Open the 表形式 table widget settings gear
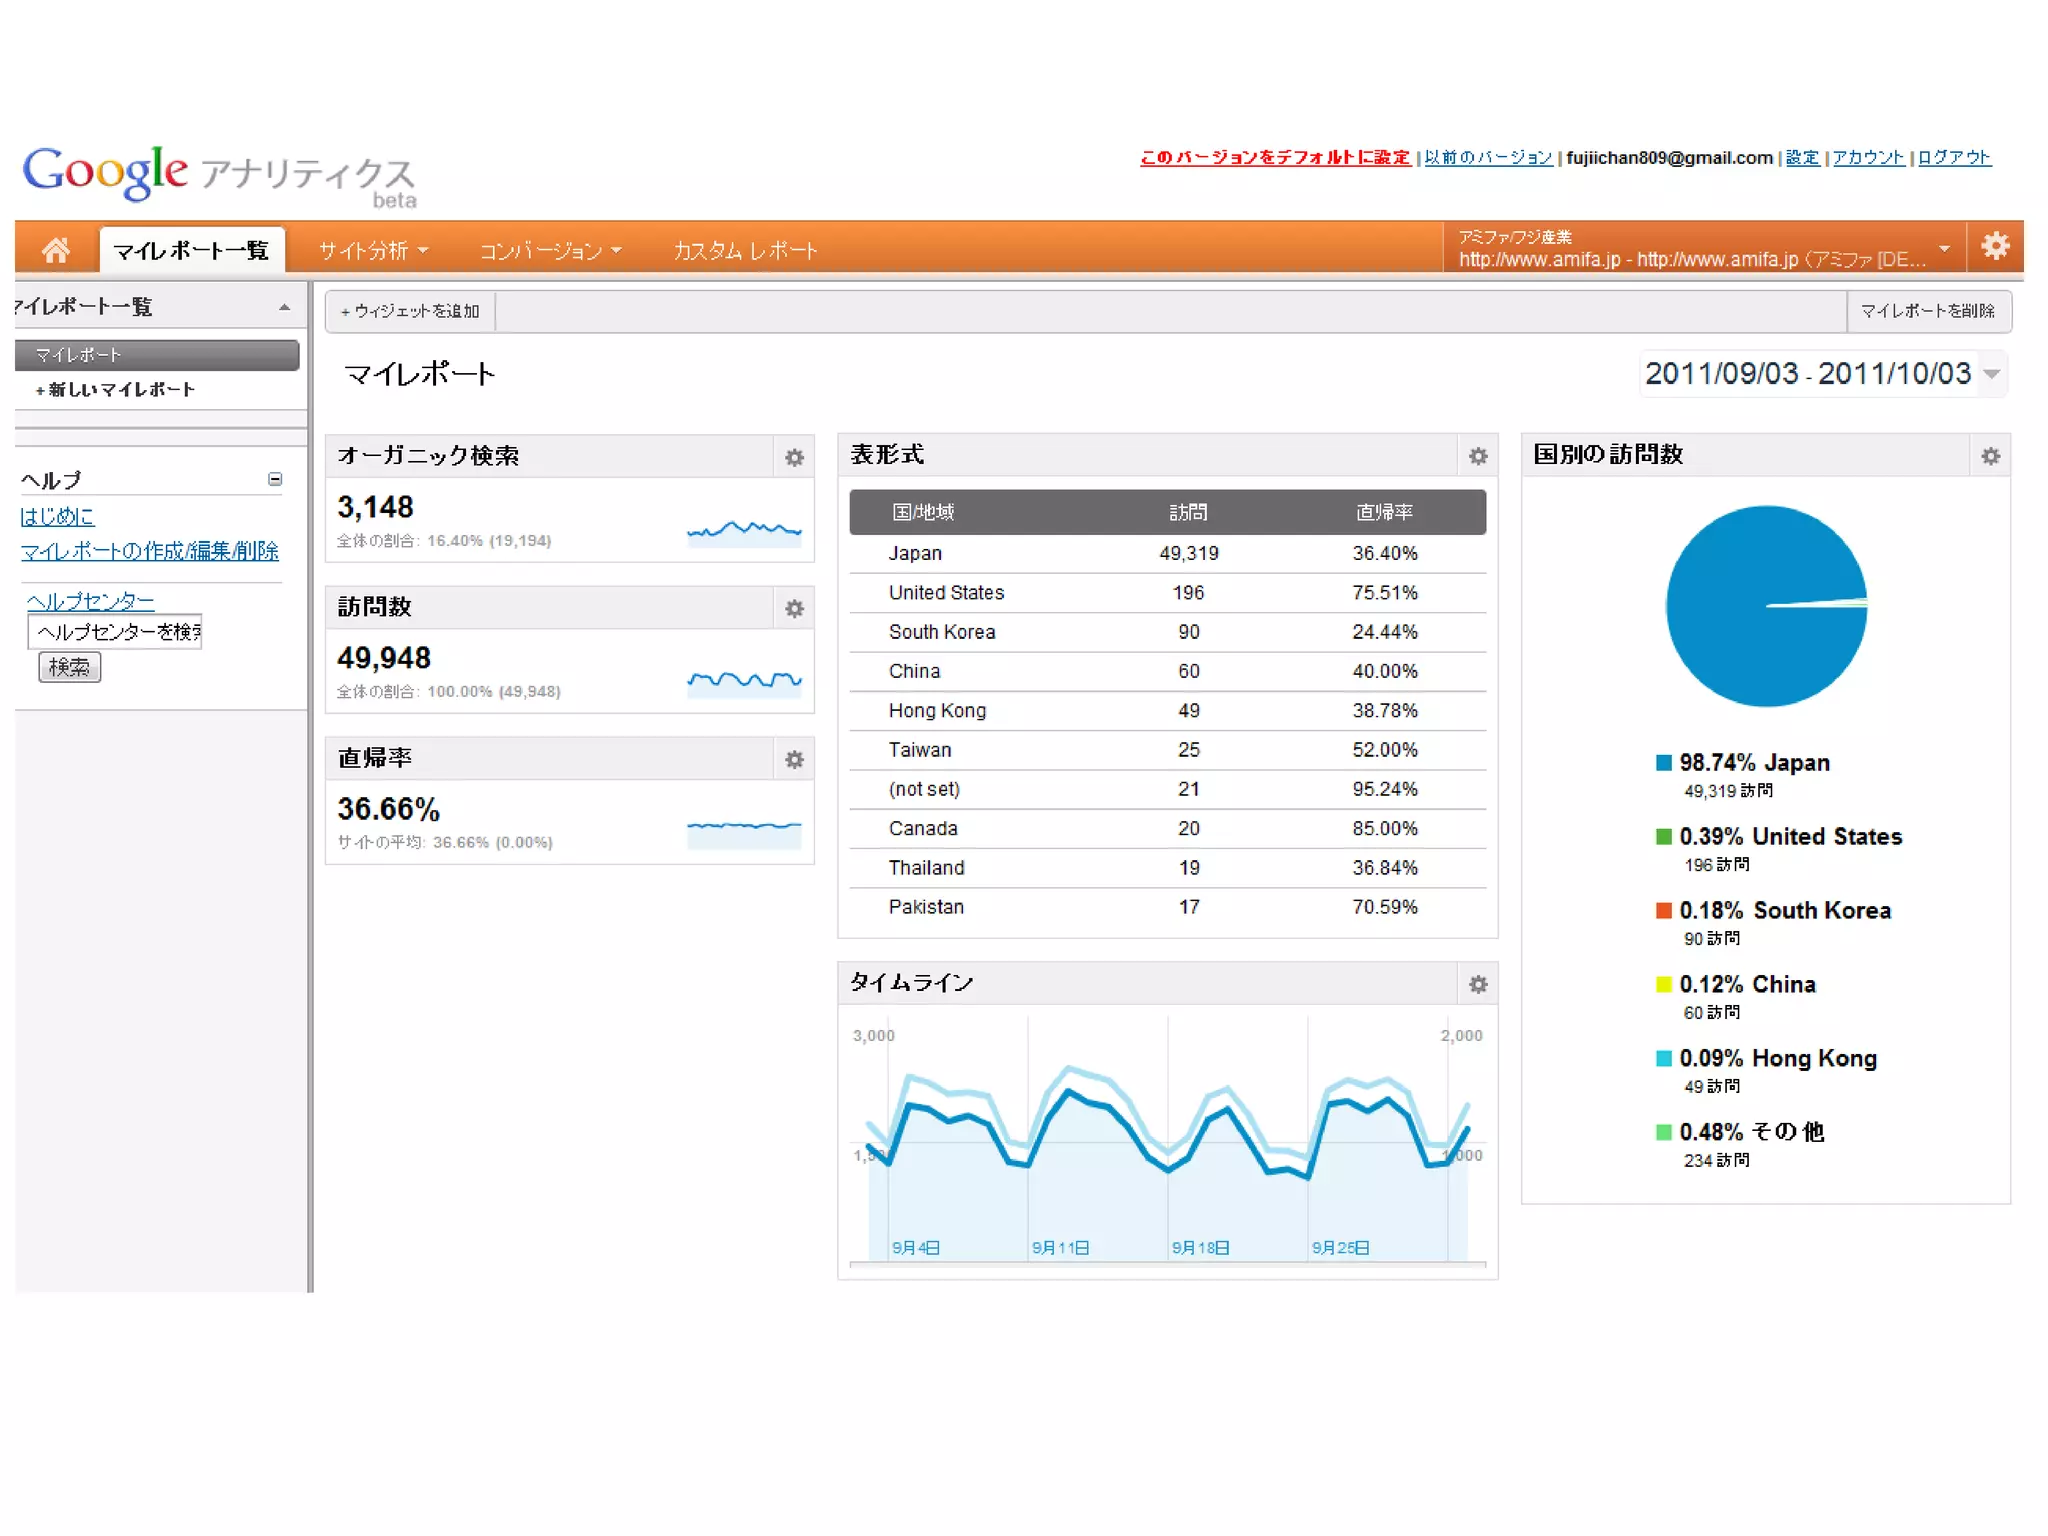The height and width of the screenshot is (1536, 2048). click(x=1478, y=456)
